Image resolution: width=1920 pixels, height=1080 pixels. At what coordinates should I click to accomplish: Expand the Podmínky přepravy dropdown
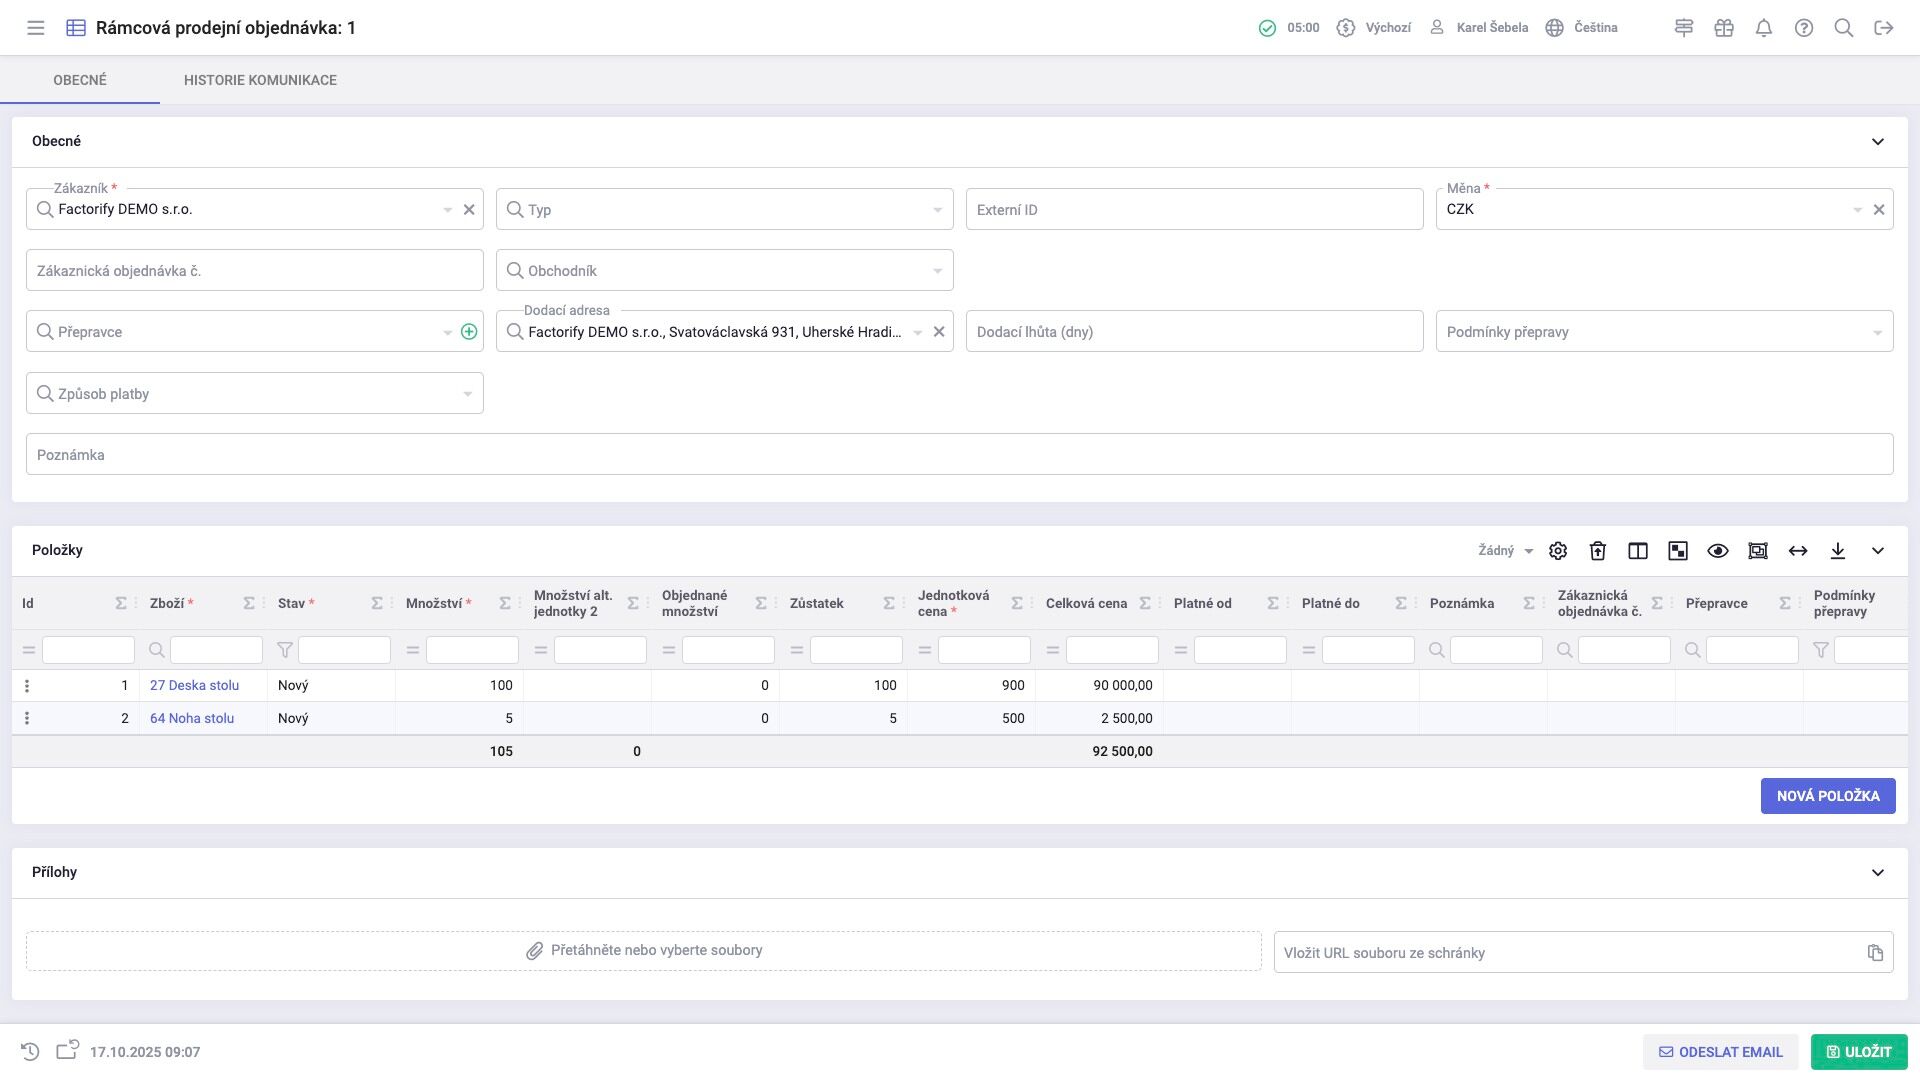1664,332
